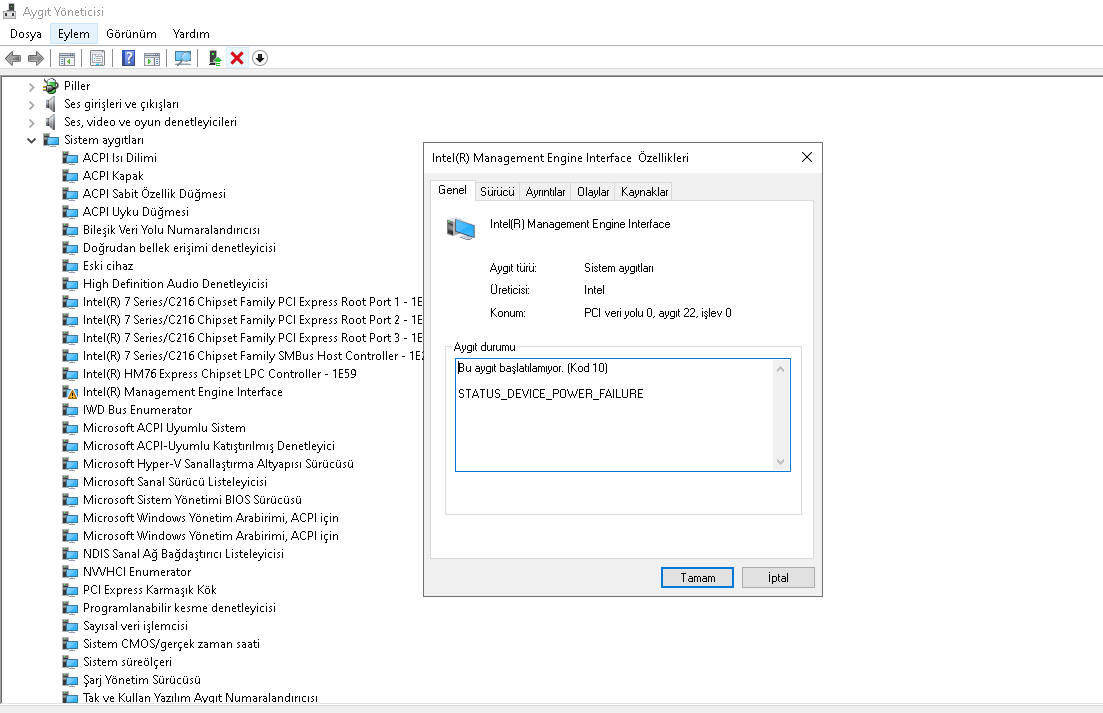This screenshot has height=713, width=1103.
Task: Click the Back arrow toolbar icon
Action: tap(13, 58)
